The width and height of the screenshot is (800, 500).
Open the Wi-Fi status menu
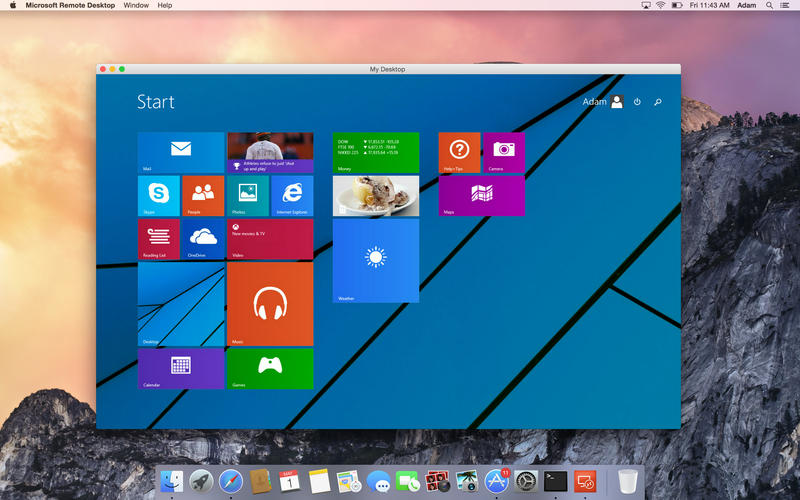point(660,5)
